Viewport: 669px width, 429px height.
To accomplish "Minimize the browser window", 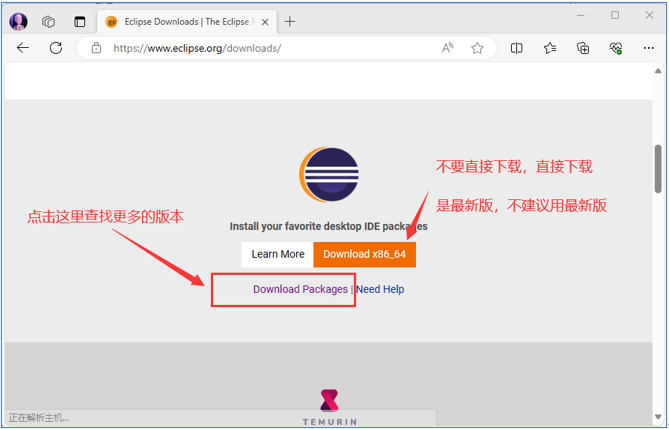I will click(581, 15).
